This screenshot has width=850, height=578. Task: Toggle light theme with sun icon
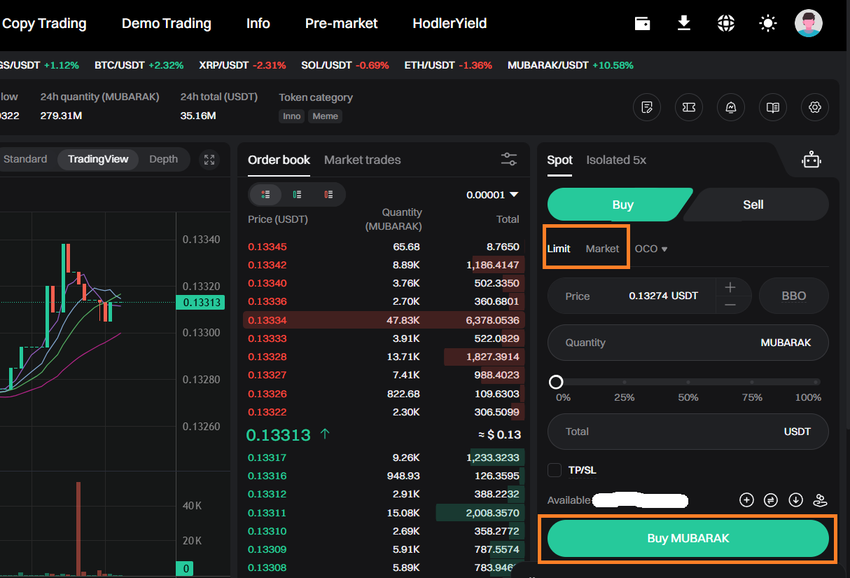pos(767,23)
